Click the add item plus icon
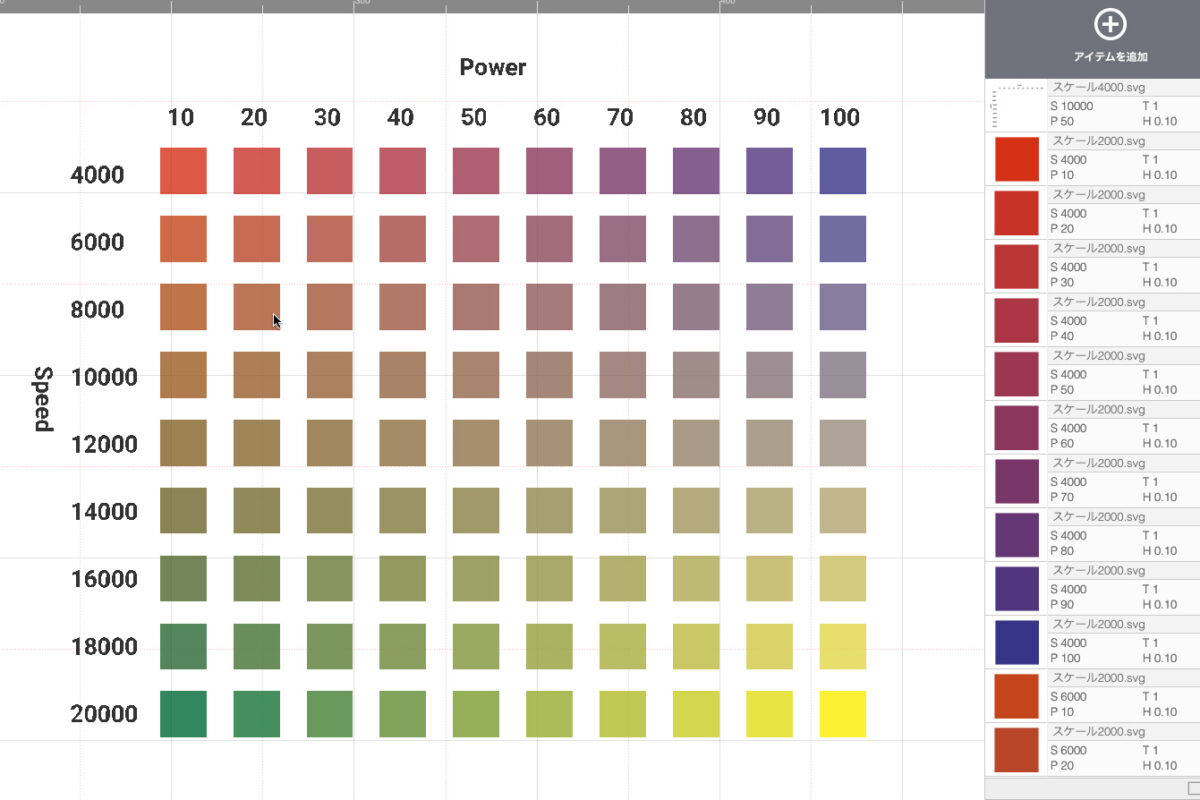The height and width of the screenshot is (800, 1200). (x=1110, y=25)
